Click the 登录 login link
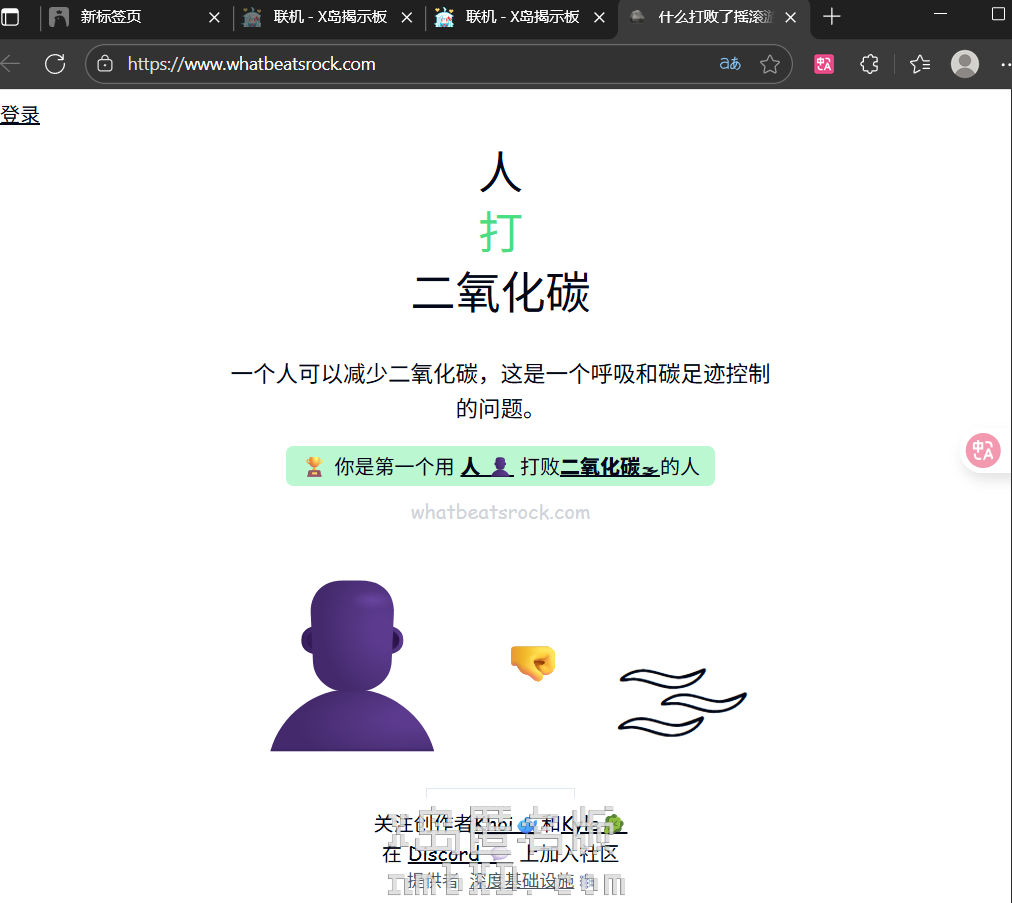Image resolution: width=1012 pixels, height=903 pixels. 20,115
